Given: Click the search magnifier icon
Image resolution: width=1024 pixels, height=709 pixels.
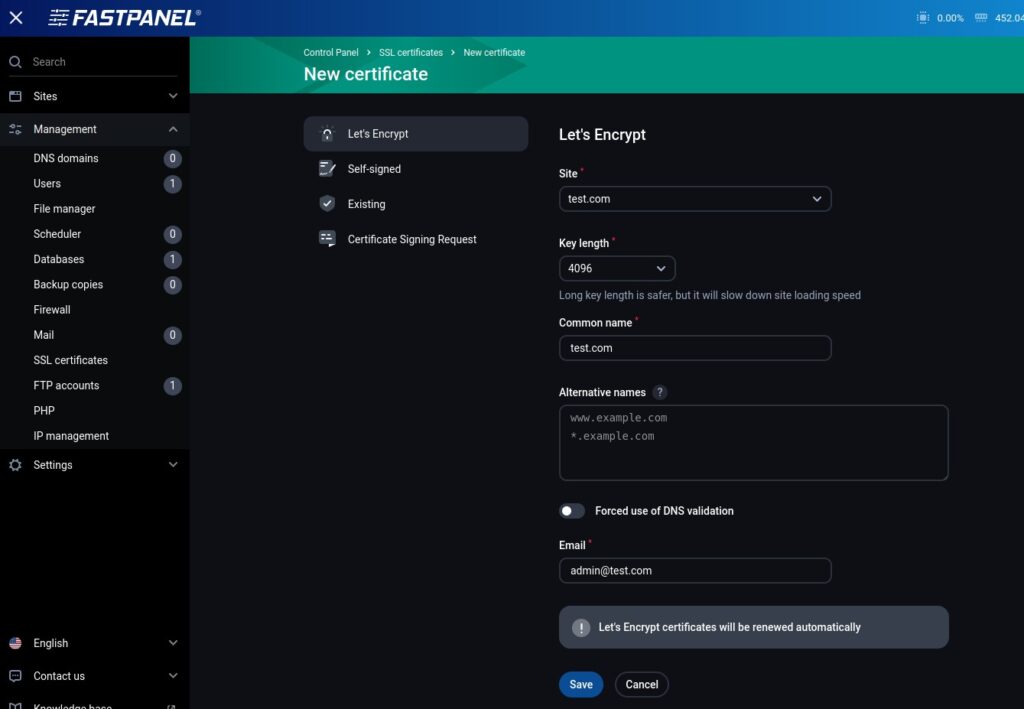Looking at the screenshot, I should tap(15, 62).
